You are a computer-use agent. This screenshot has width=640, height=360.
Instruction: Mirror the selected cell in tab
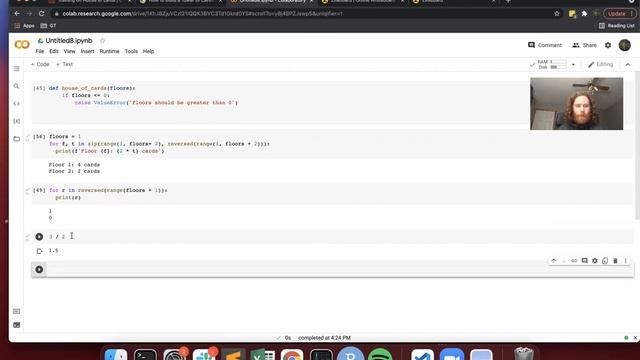tap(605, 261)
